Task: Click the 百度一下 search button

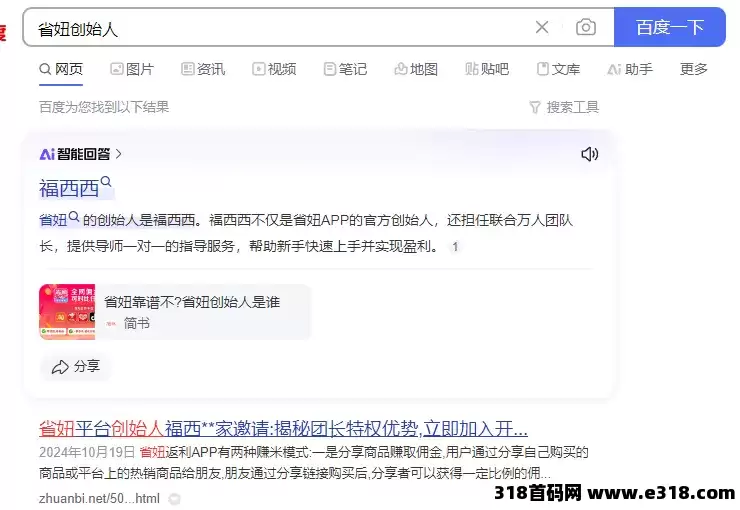Action: click(670, 27)
